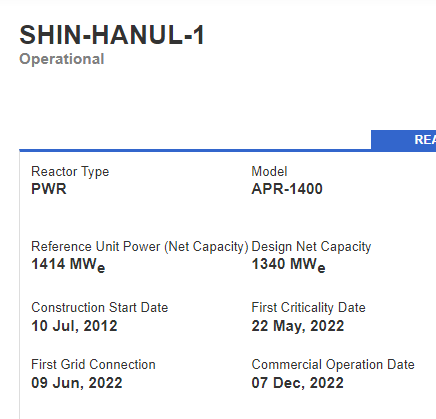
Task: Click the PWR reactor type value
Action: 49,189
